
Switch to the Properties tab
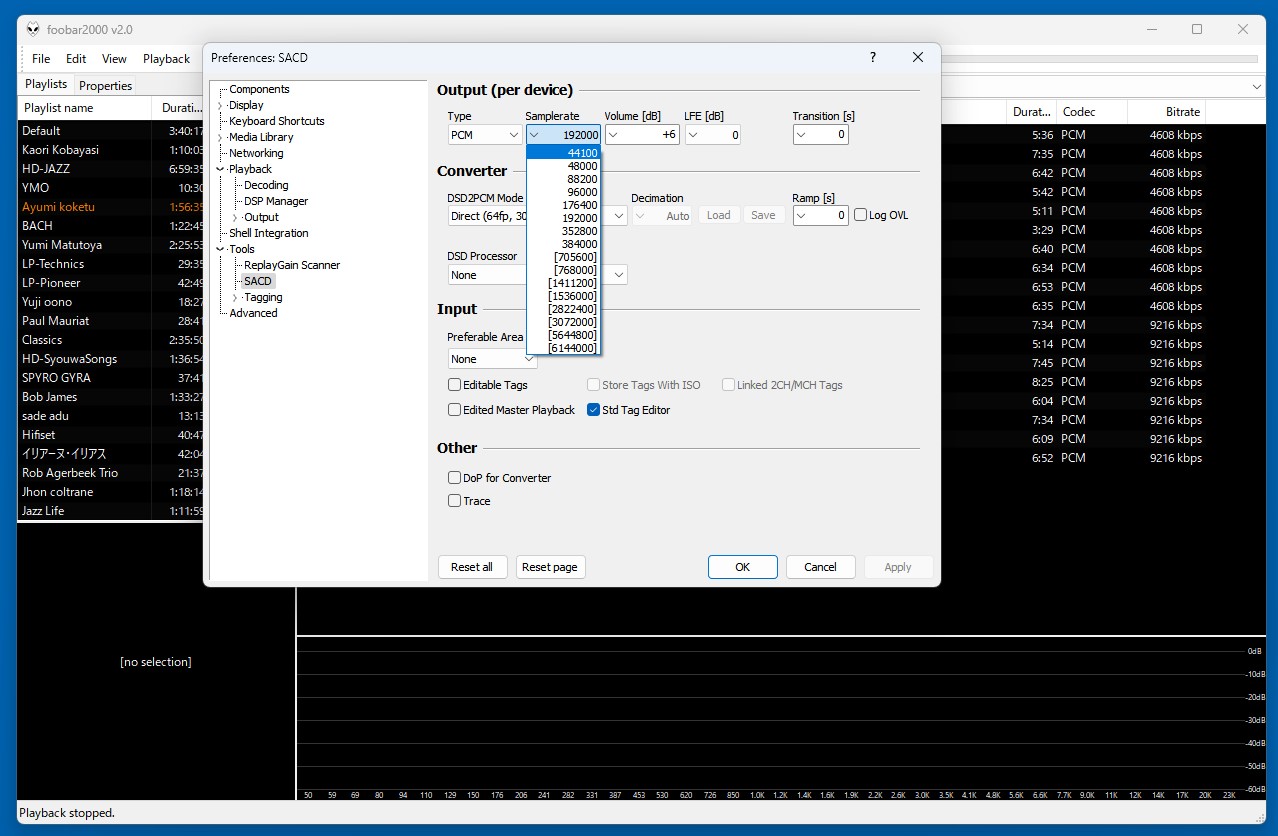point(106,85)
